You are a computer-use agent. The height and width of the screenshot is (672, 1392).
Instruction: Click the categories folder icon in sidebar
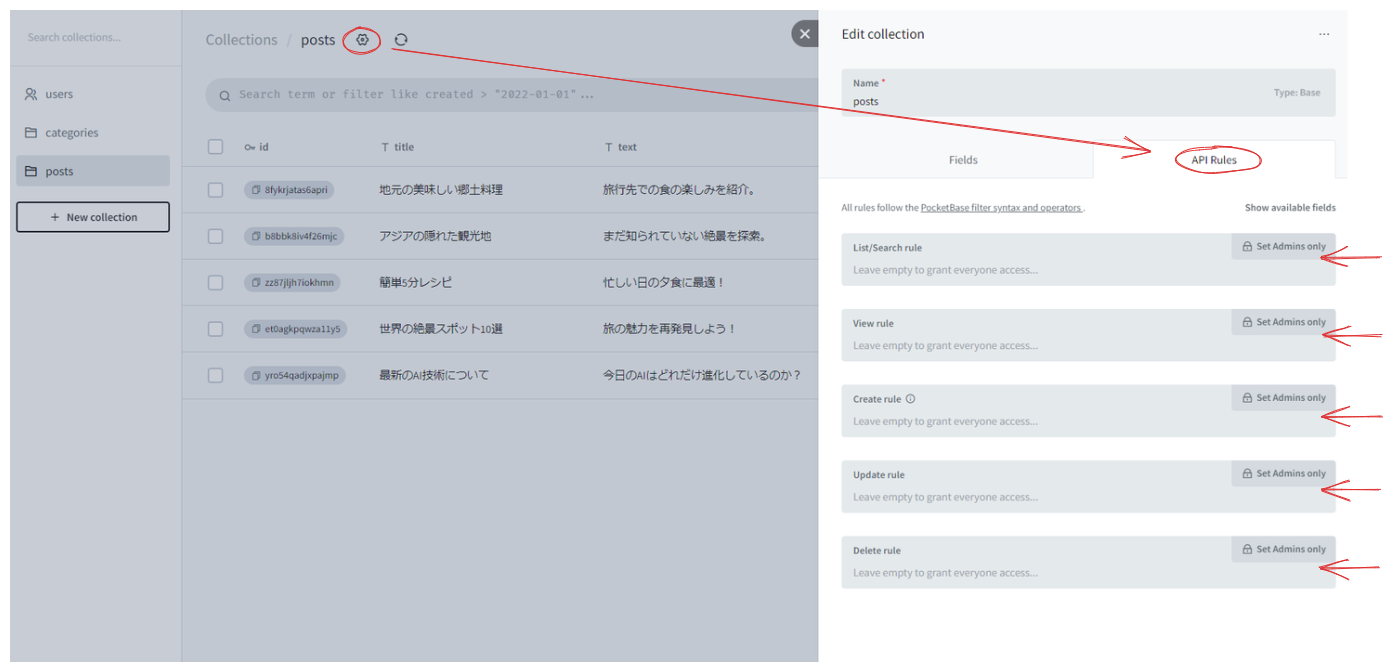[x=31, y=133]
